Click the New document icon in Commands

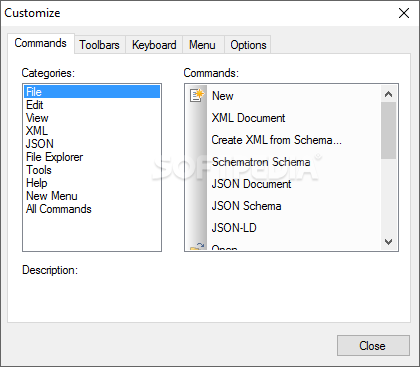point(197,95)
